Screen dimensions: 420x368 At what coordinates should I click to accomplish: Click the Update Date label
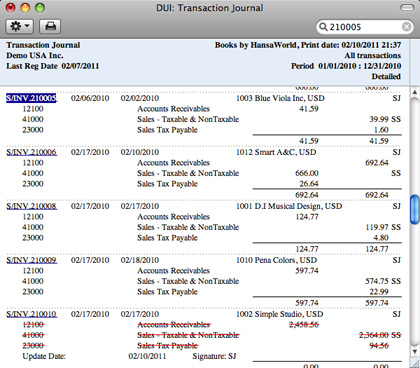click(x=44, y=356)
